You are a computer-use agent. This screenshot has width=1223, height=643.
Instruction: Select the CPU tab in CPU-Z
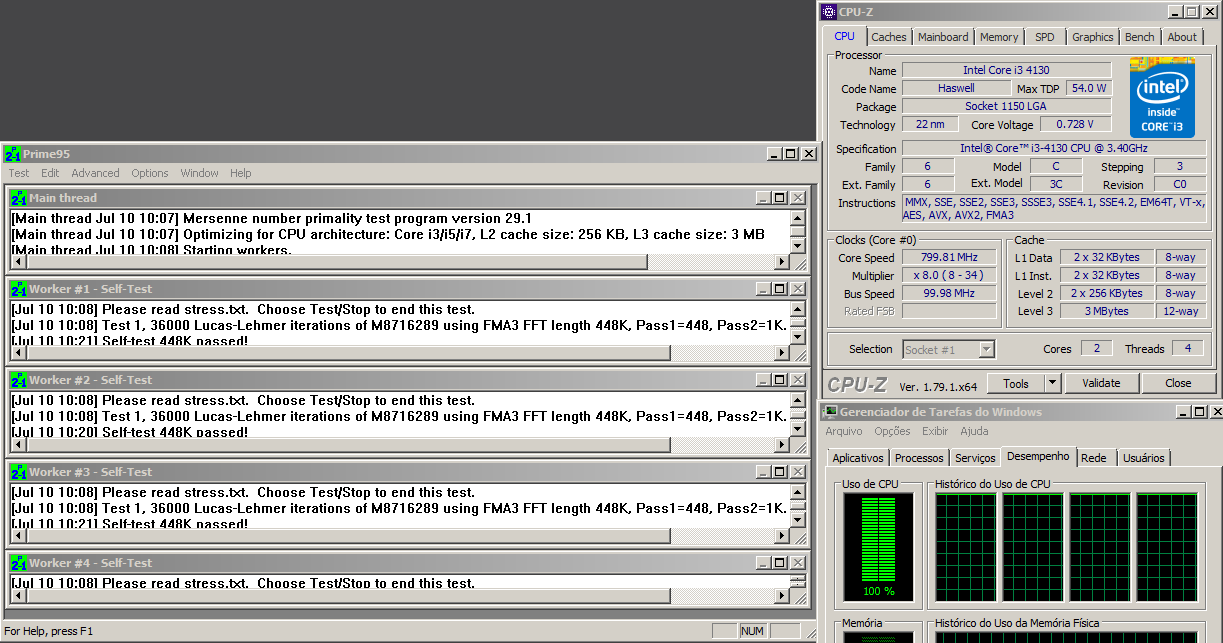tap(845, 36)
